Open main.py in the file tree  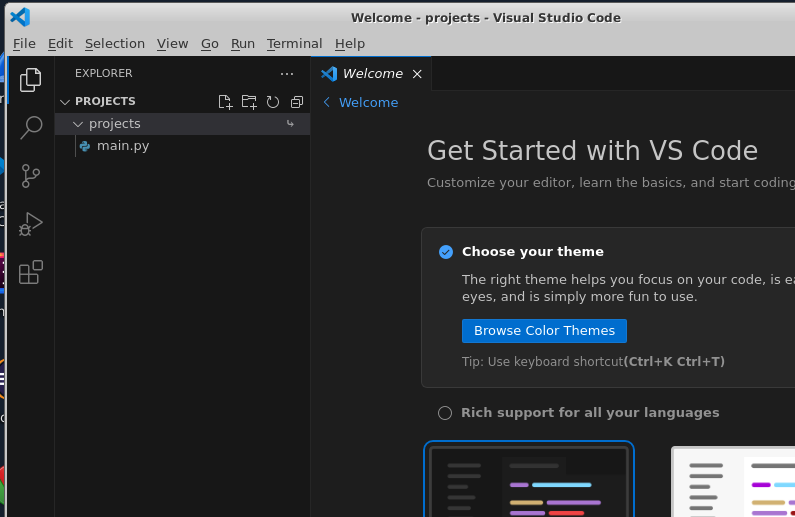point(123,146)
